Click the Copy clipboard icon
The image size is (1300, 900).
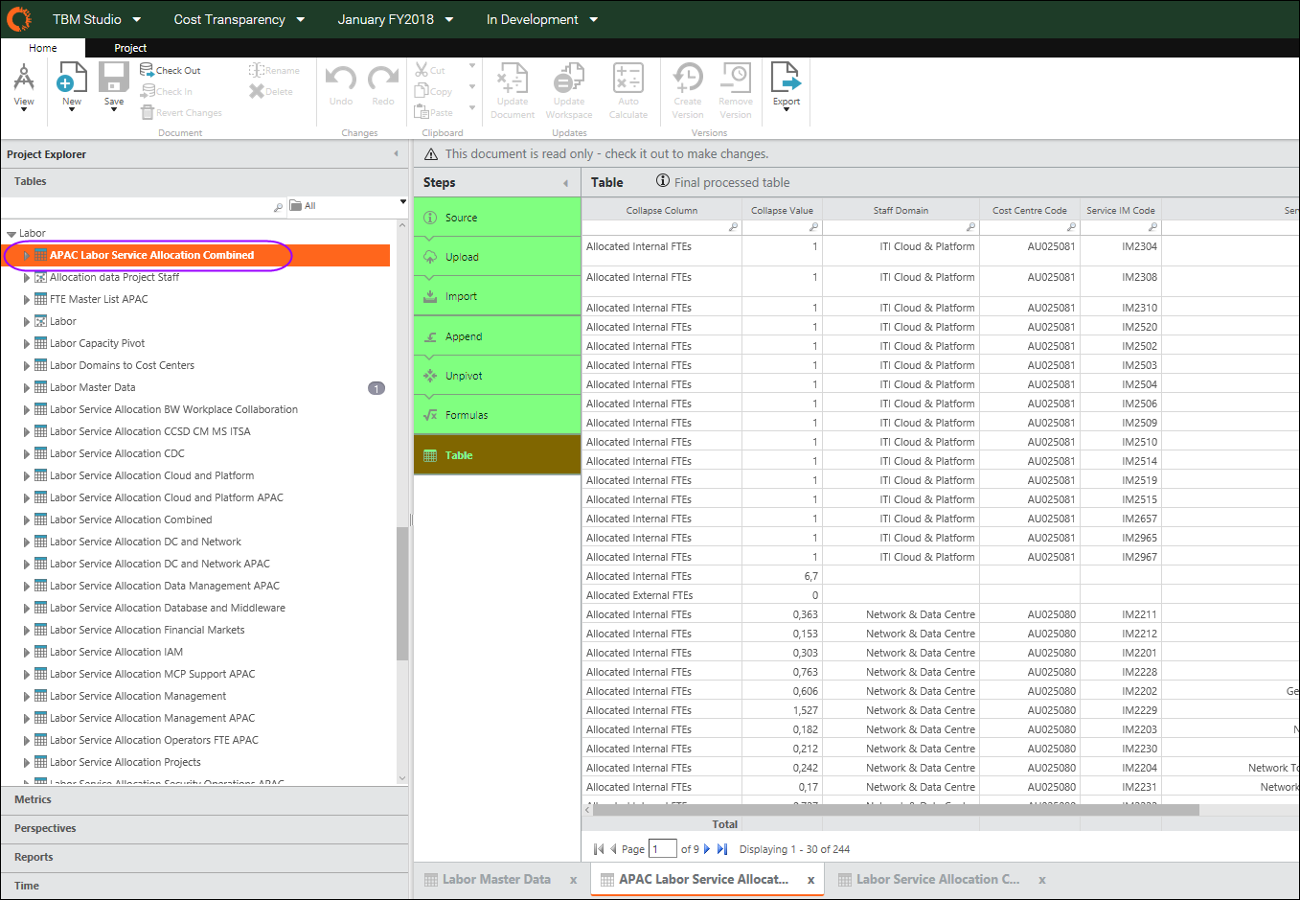click(x=422, y=91)
